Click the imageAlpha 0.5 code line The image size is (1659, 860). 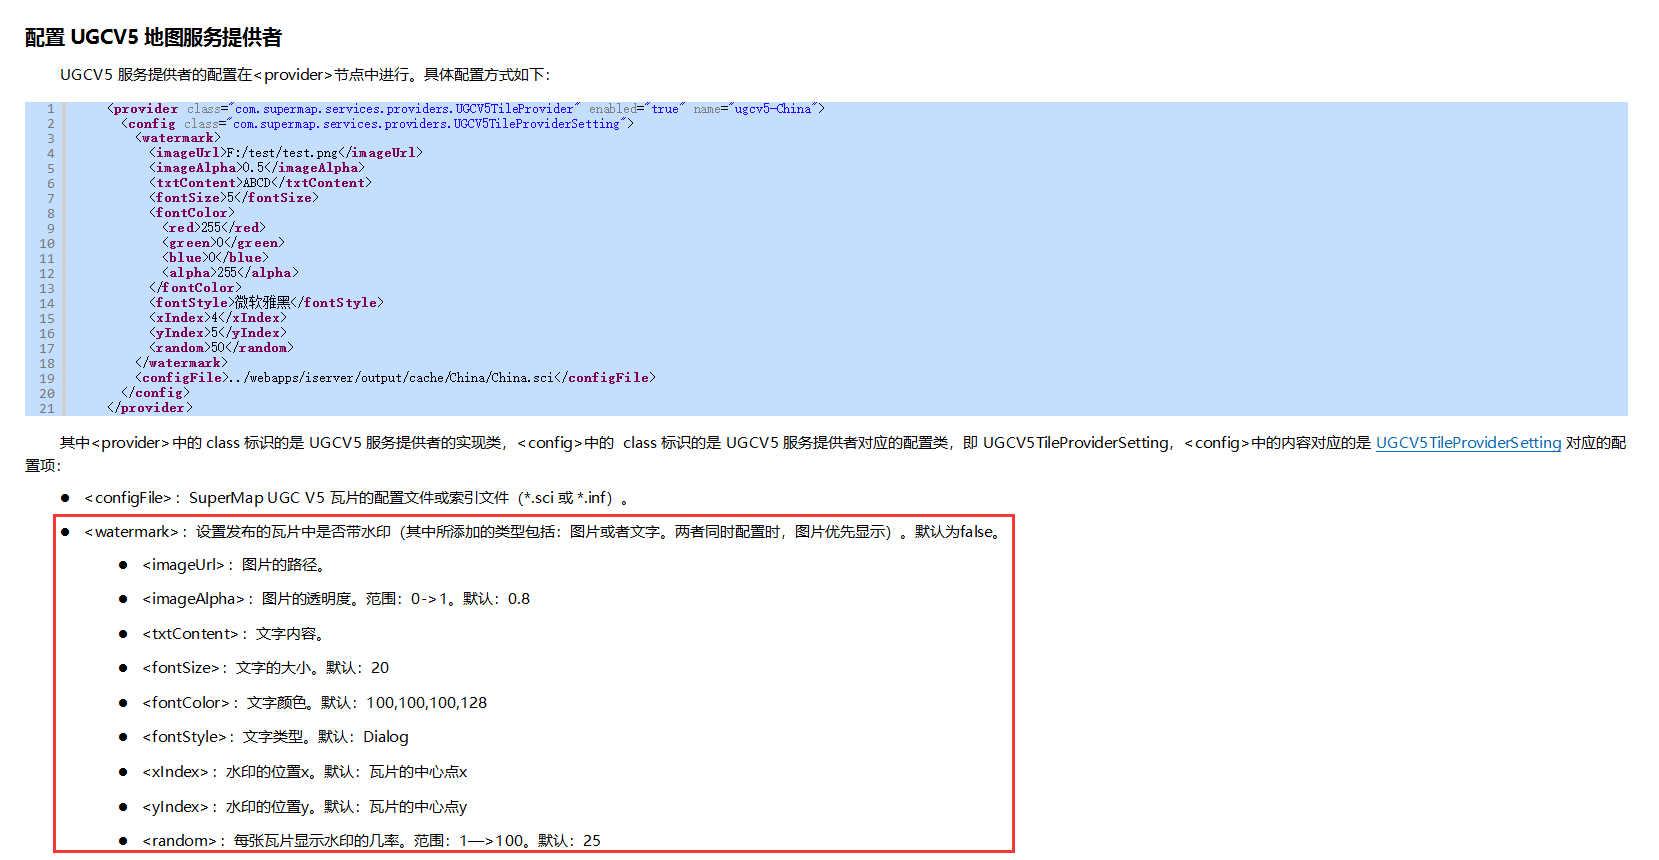pyautogui.click(x=257, y=168)
